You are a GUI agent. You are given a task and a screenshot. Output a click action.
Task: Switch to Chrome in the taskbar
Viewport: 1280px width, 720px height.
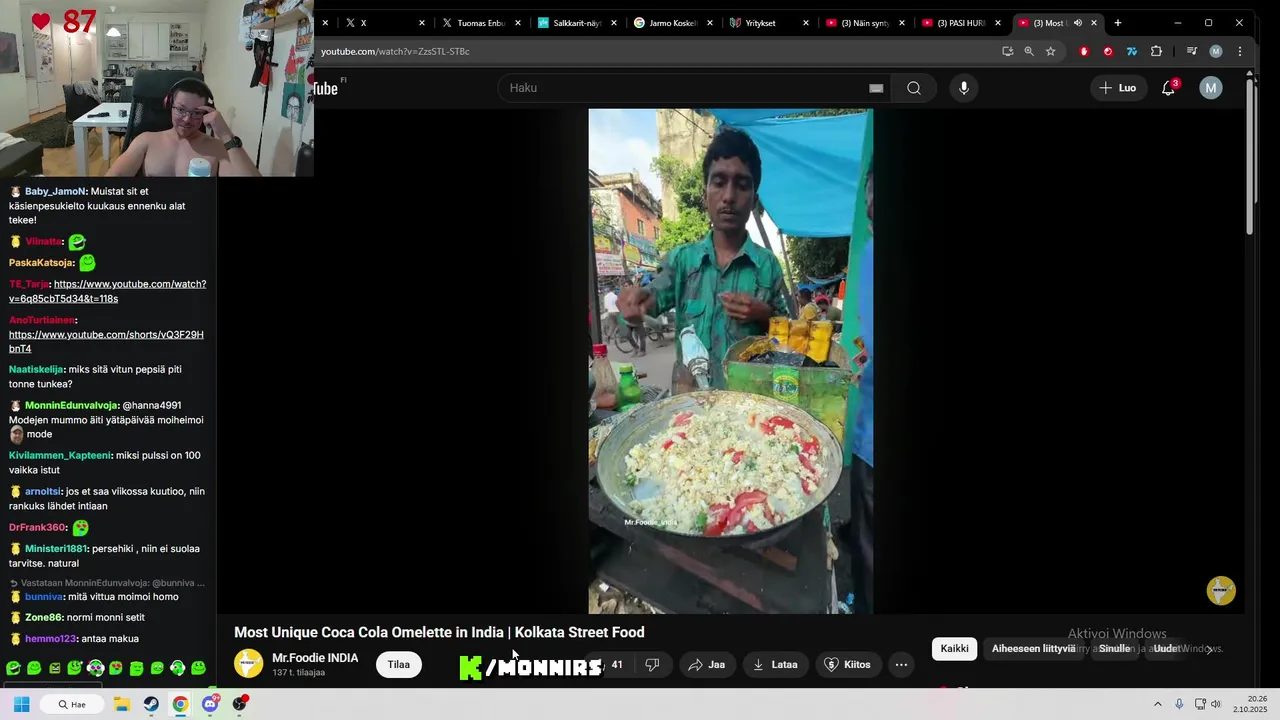point(180,704)
